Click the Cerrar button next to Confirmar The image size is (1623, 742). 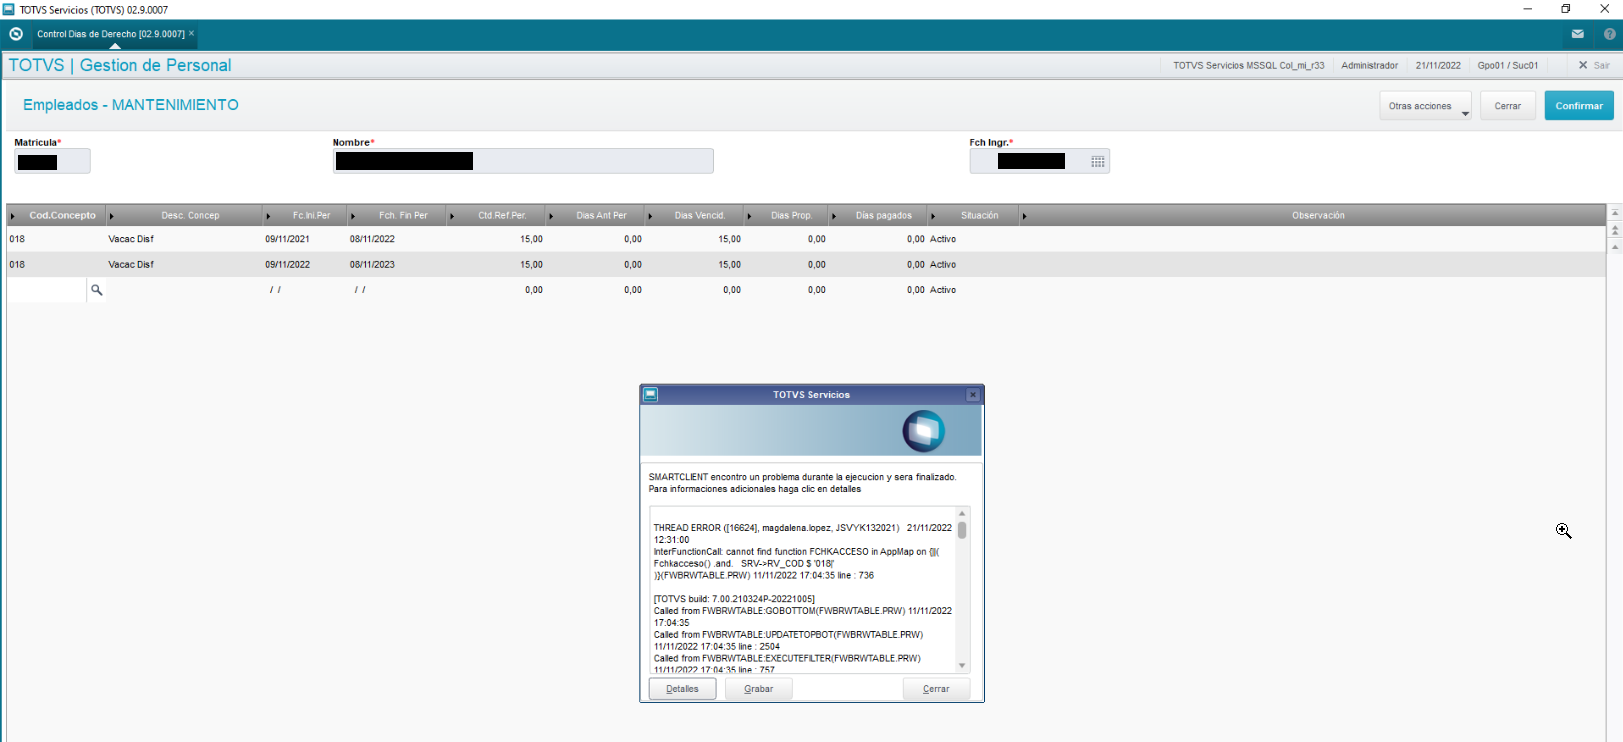[x=1508, y=106]
